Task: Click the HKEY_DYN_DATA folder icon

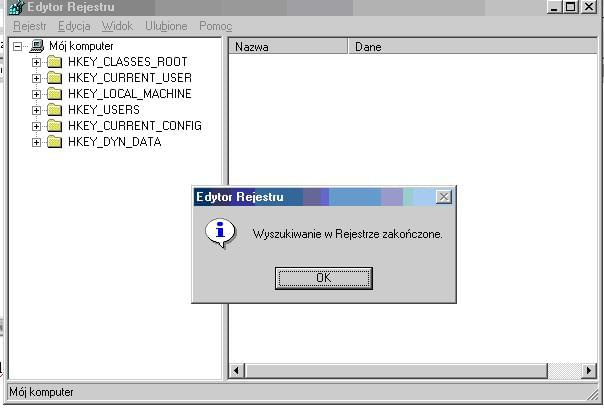Action: 54,142
